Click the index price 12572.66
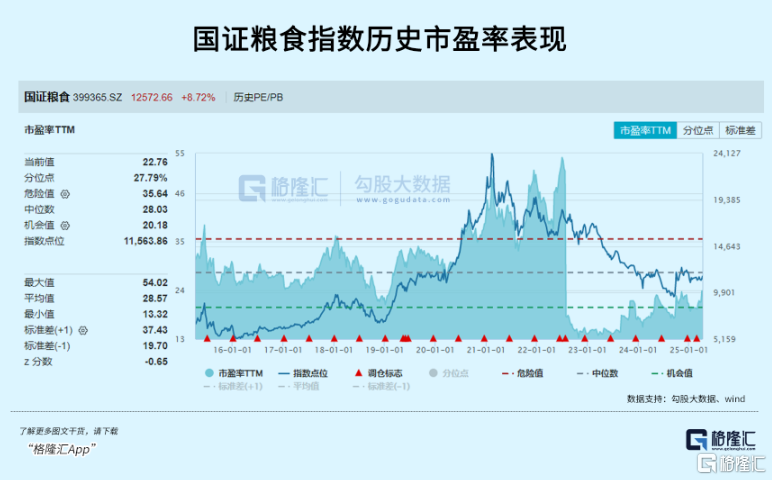This screenshot has width=772, height=480. tap(152, 97)
